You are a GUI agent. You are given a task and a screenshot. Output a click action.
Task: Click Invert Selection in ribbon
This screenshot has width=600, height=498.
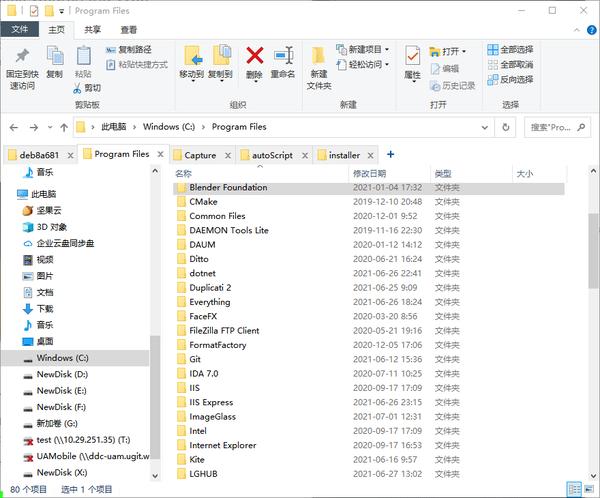pos(510,80)
